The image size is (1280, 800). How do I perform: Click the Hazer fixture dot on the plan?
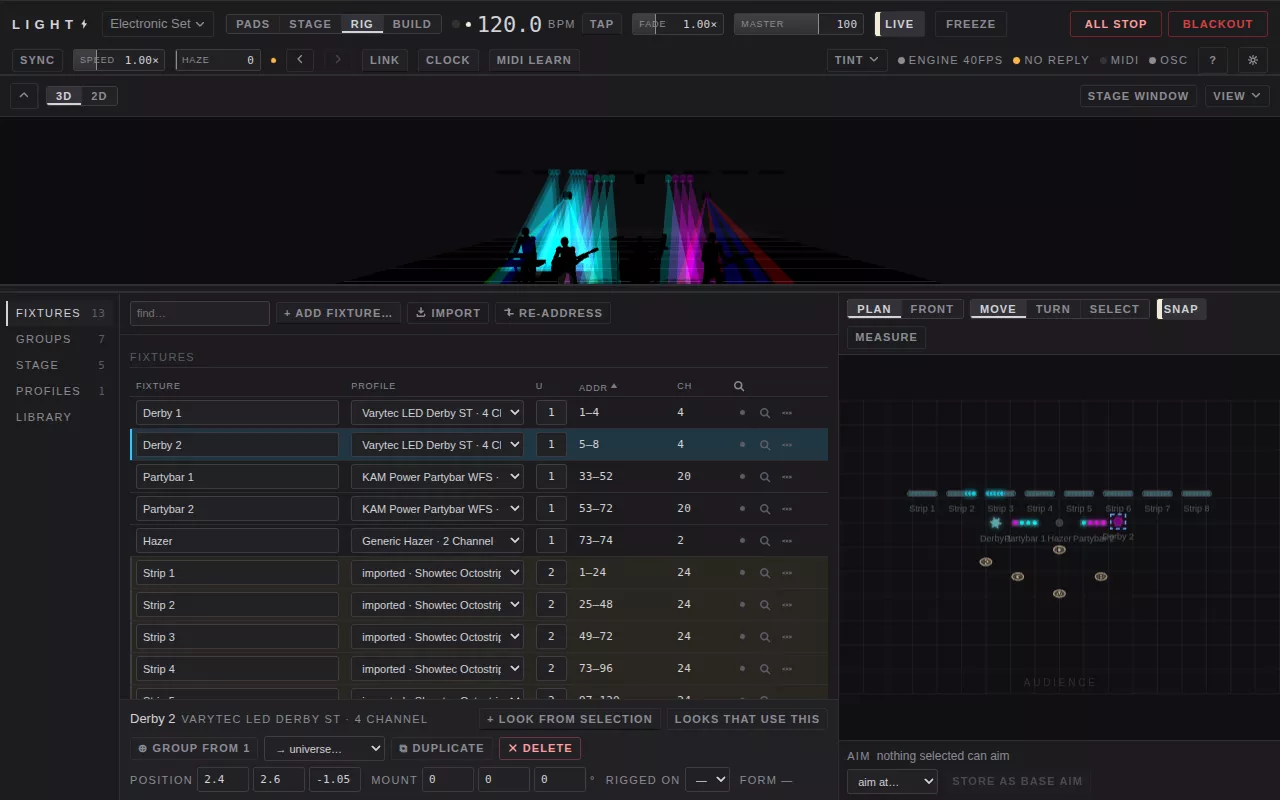[1059, 522]
